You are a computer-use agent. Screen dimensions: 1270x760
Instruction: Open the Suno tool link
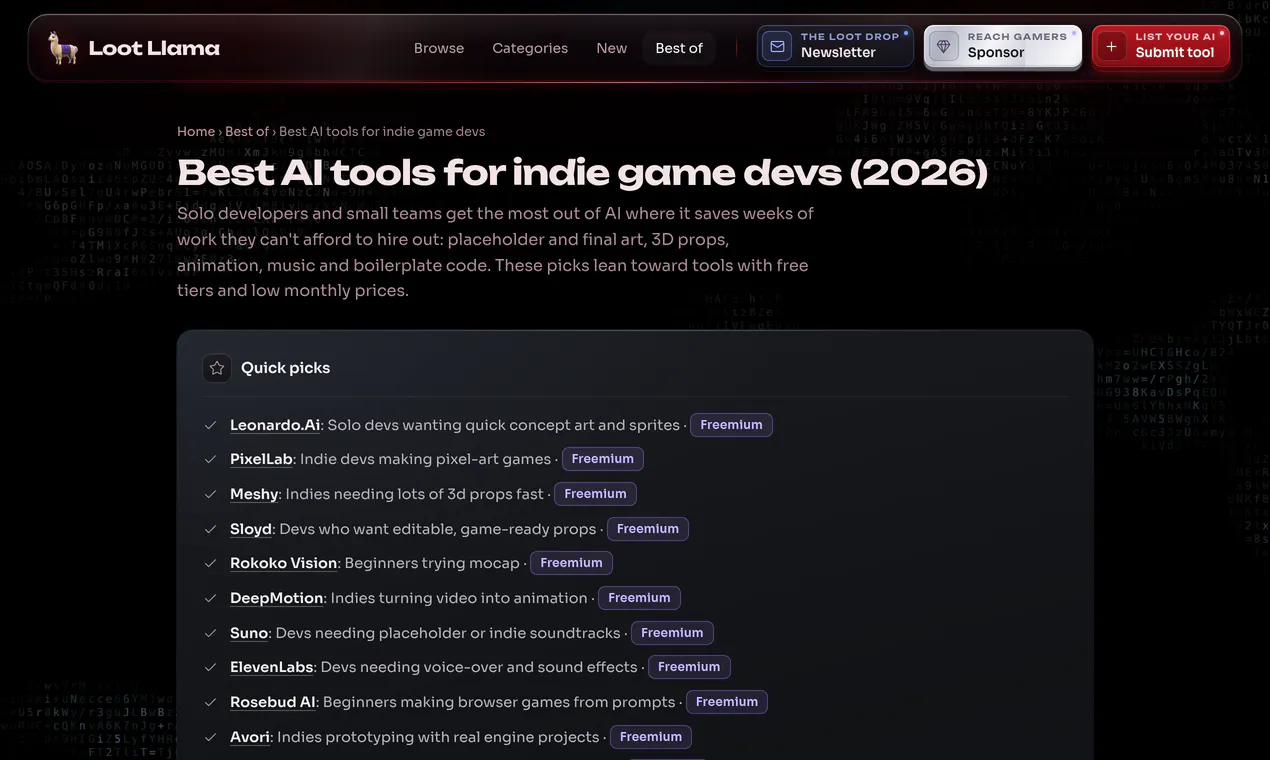[249, 633]
